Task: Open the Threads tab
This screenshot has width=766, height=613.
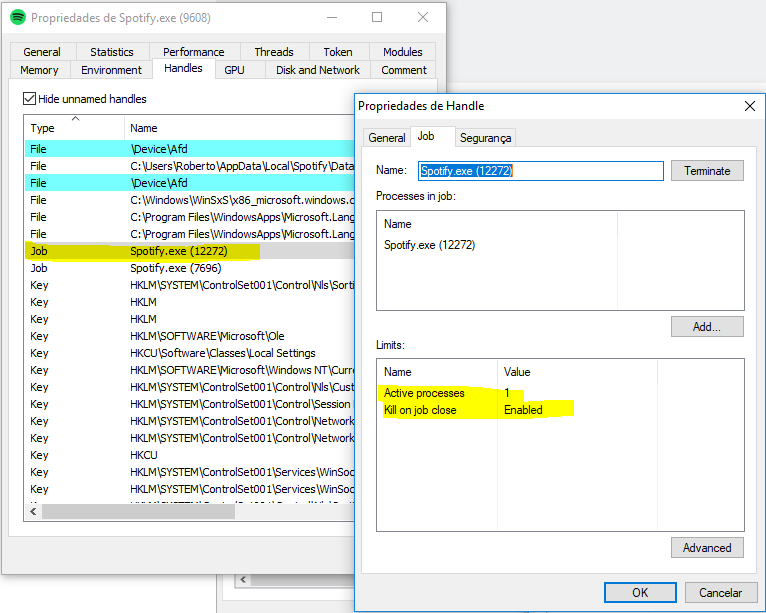Action: pyautogui.click(x=274, y=52)
